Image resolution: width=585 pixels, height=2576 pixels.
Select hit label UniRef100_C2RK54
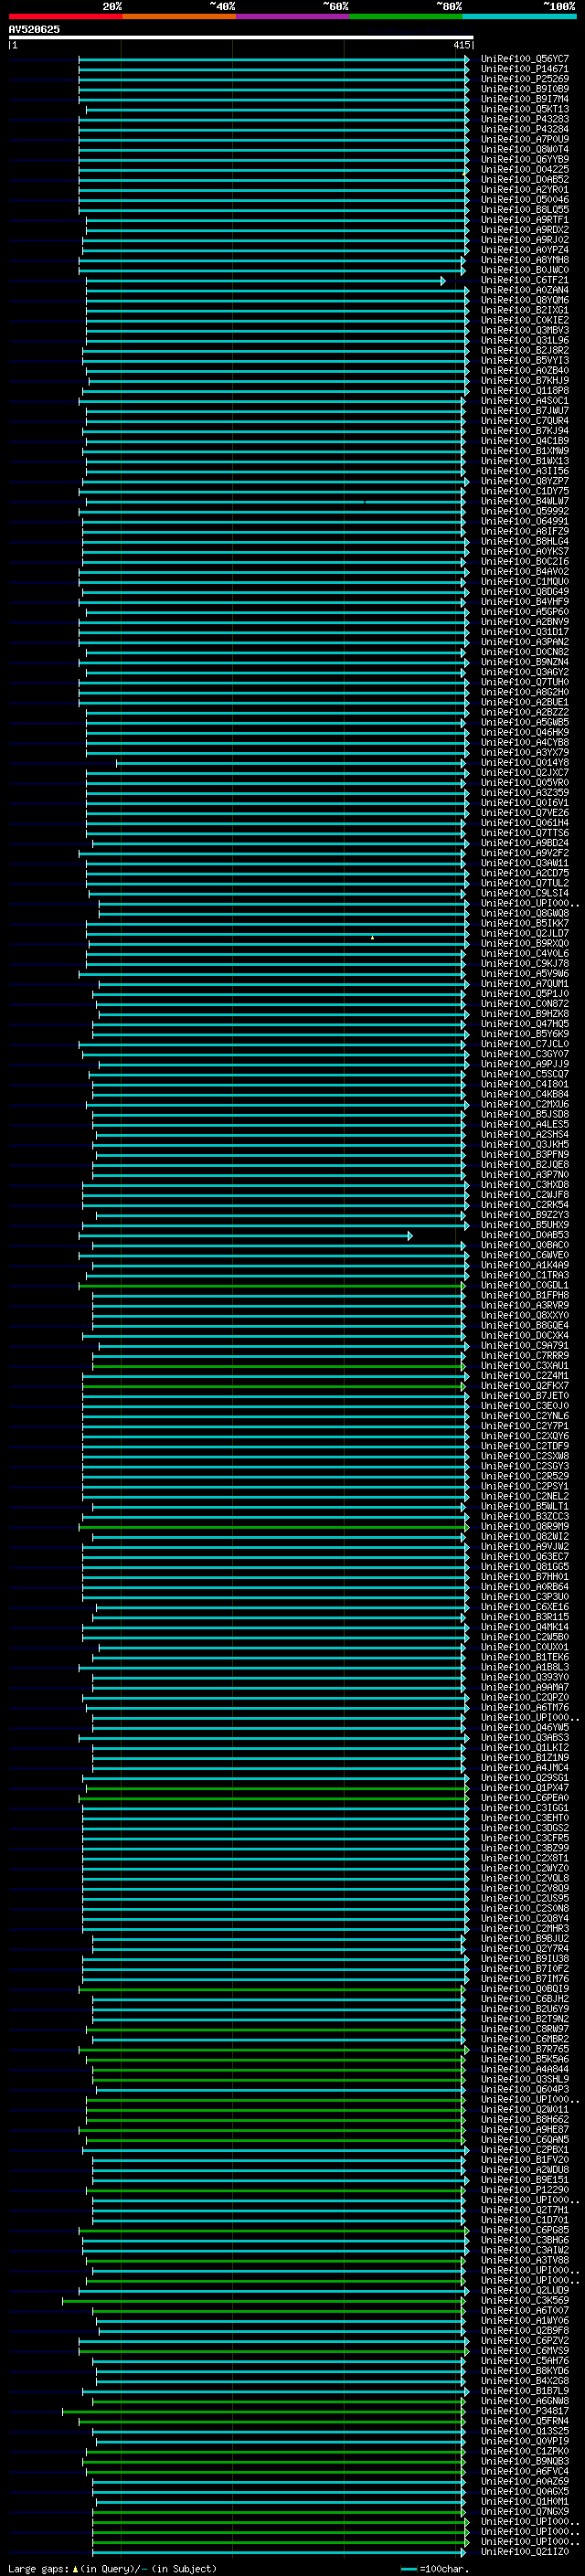click(x=525, y=1204)
